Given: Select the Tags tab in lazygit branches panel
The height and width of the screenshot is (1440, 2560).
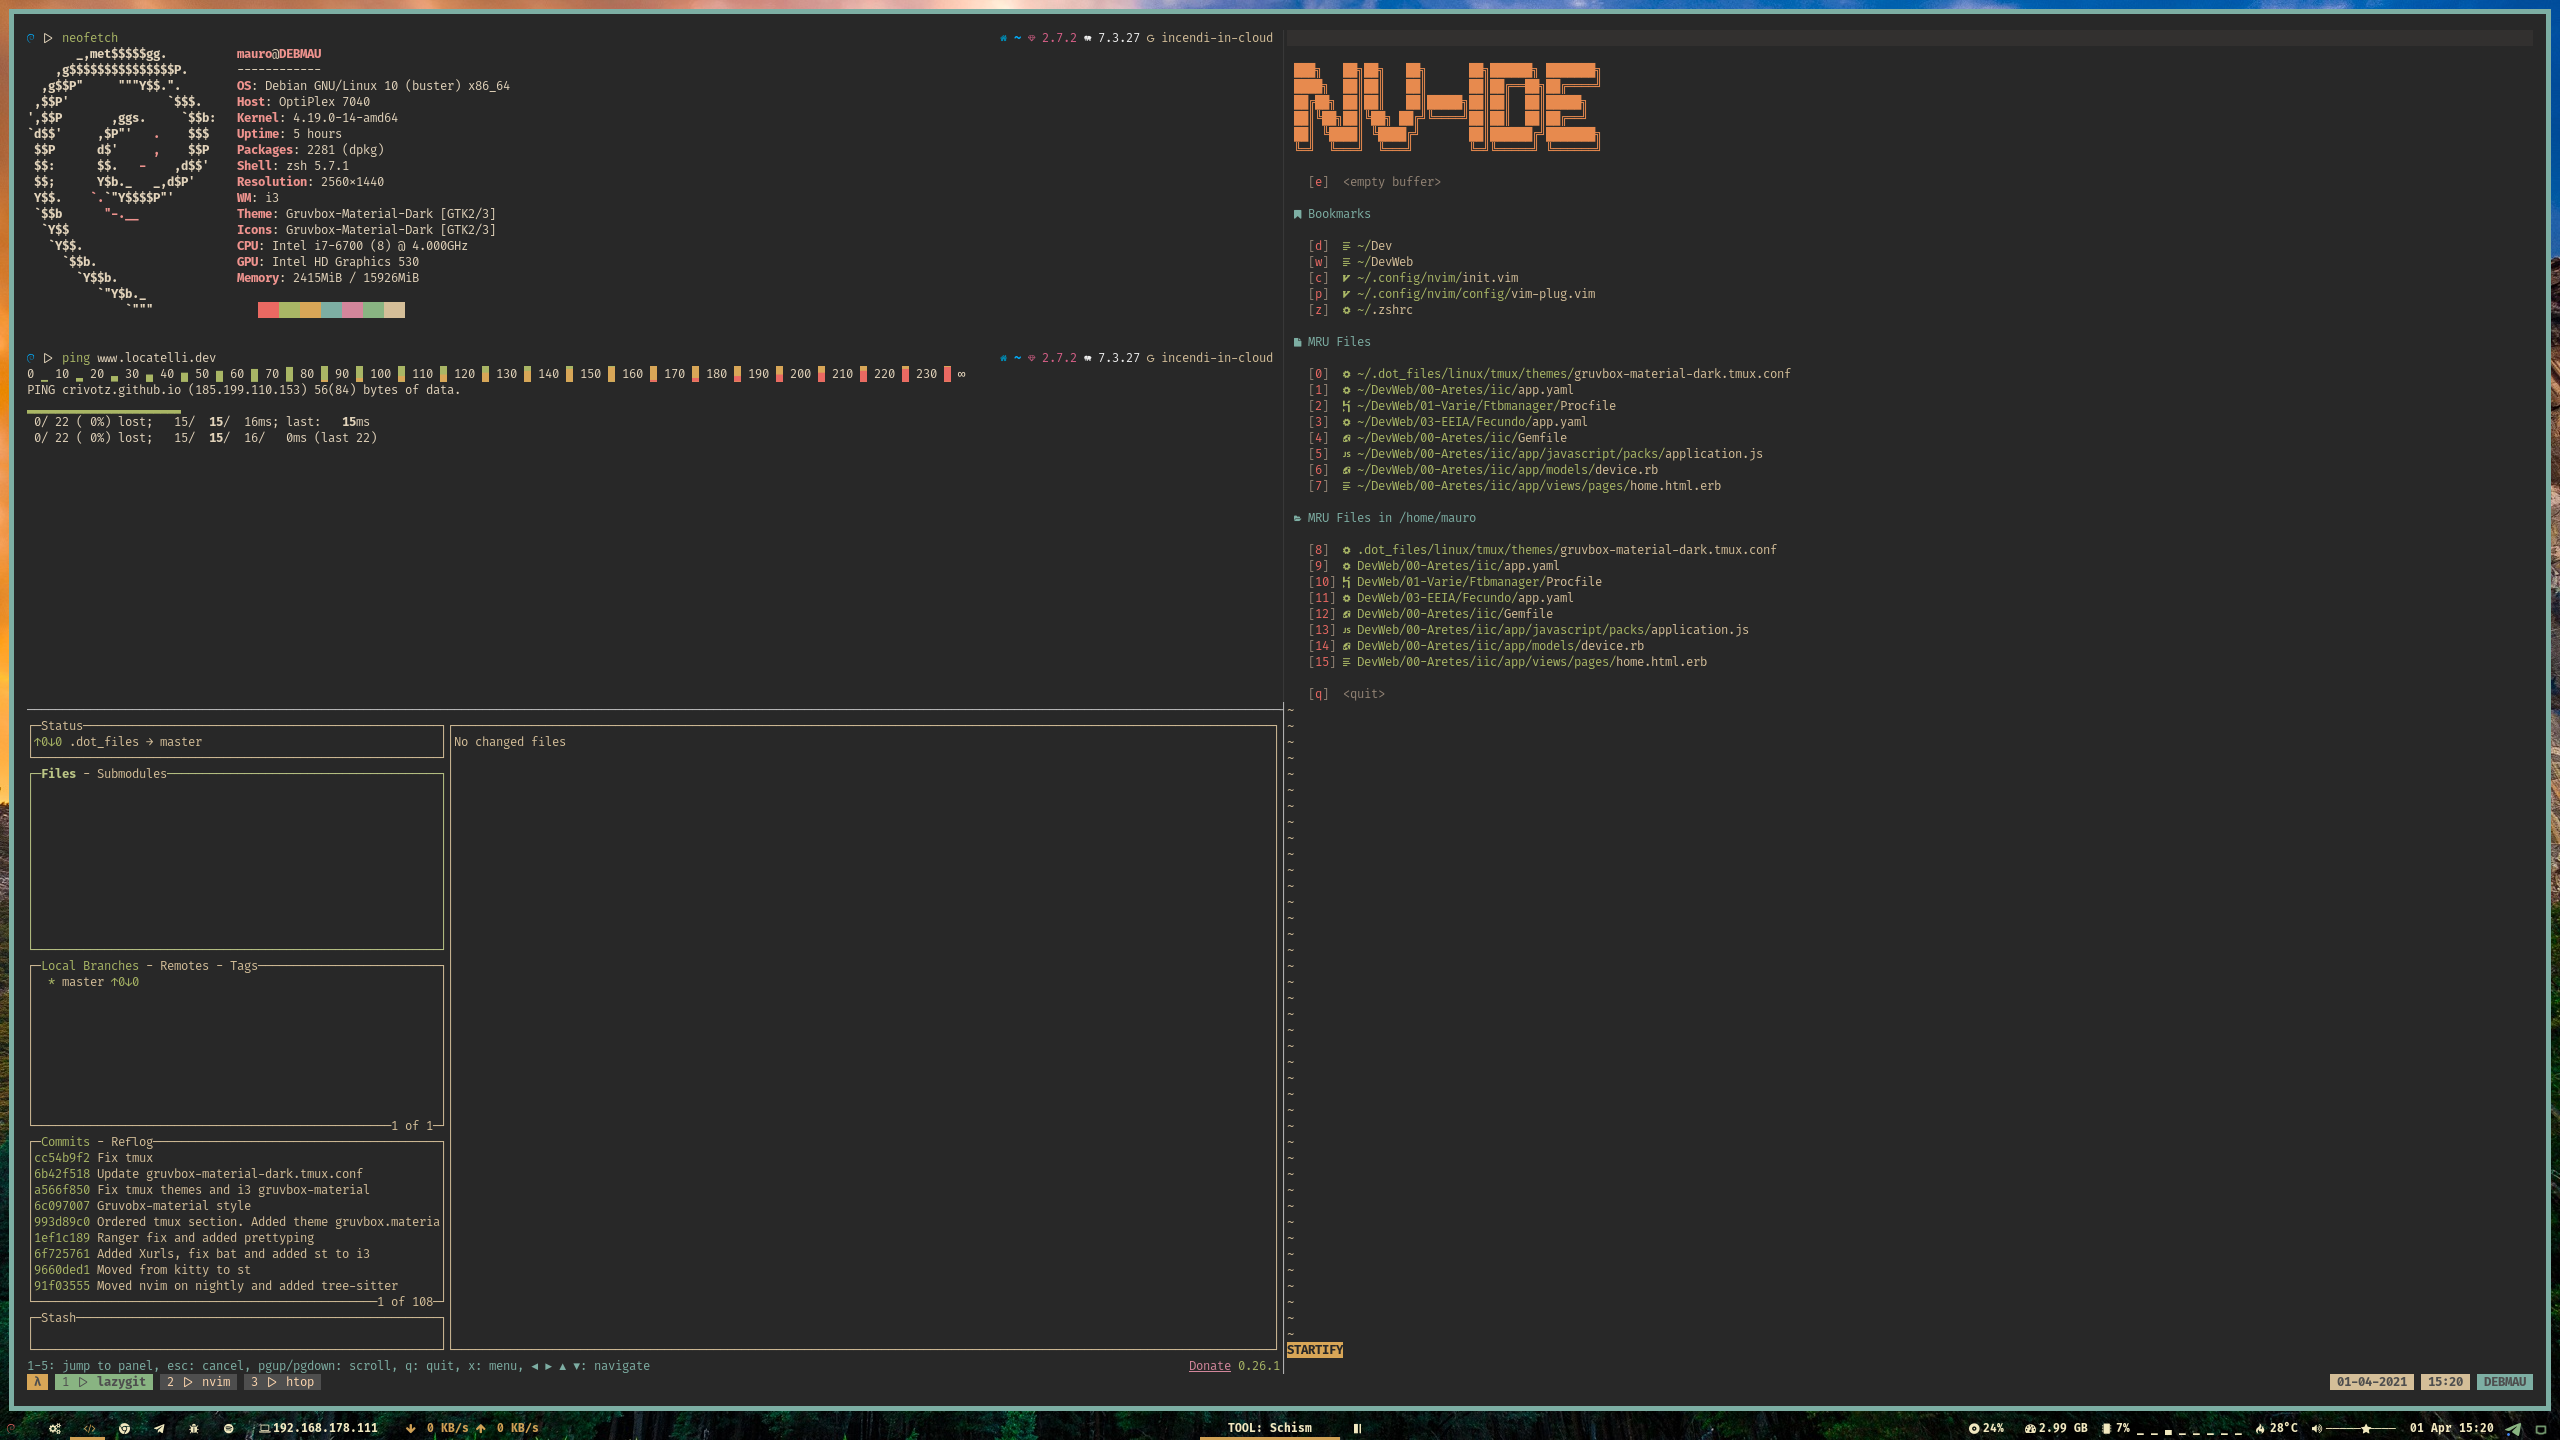Looking at the screenshot, I should (243, 966).
